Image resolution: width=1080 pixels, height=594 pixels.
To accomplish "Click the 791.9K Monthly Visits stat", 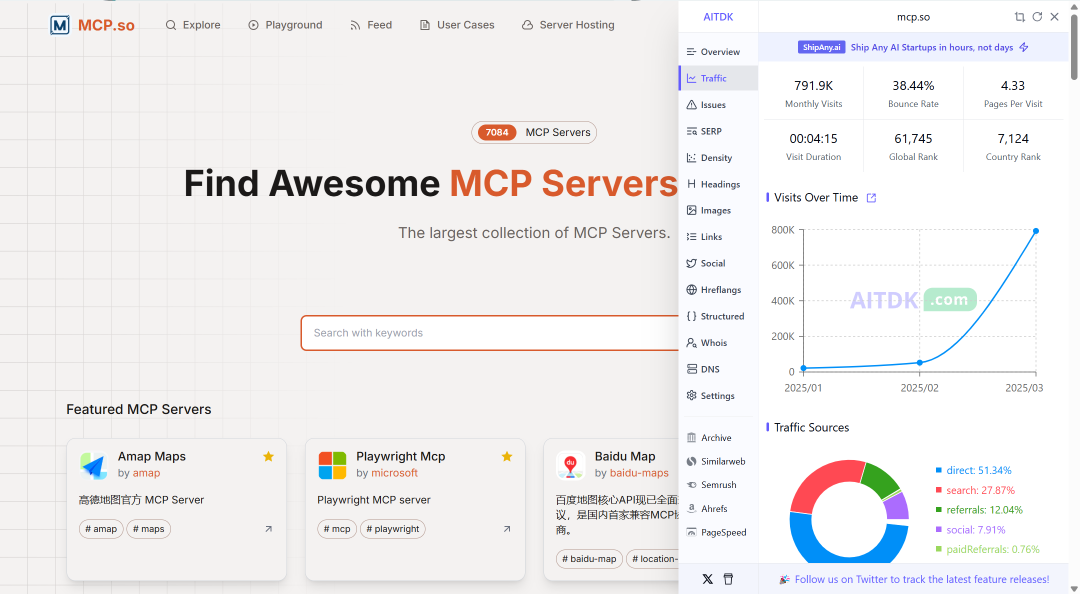I will tap(813, 94).
